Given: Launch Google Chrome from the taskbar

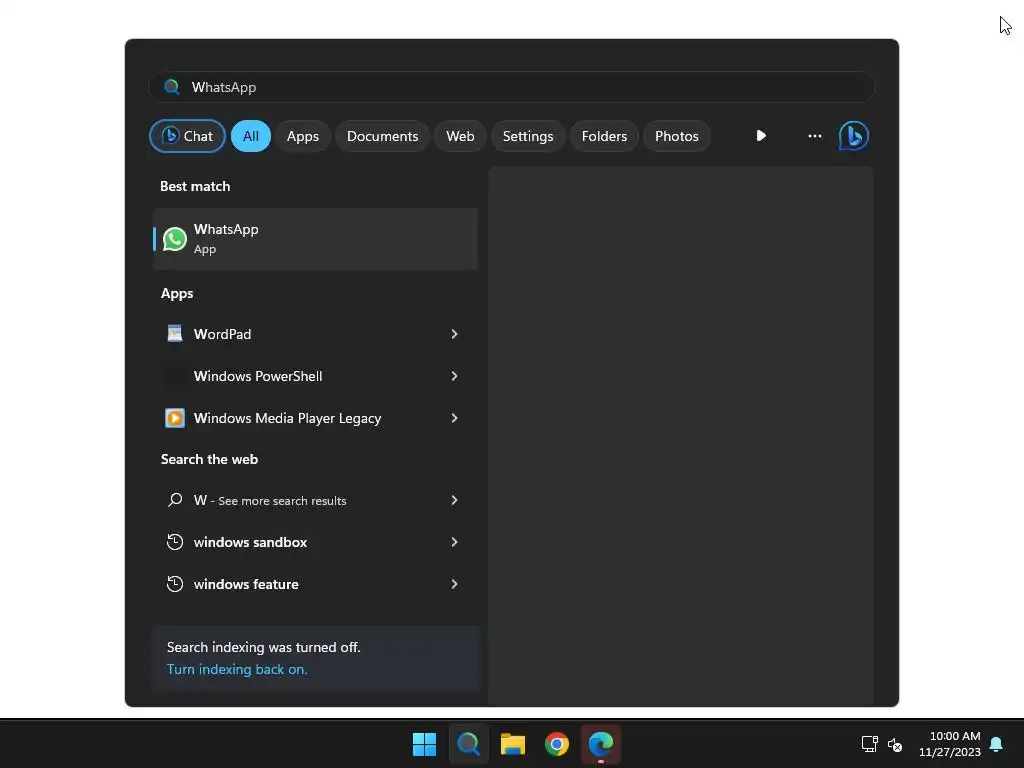Looking at the screenshot, I should click(x=556, y=744).
